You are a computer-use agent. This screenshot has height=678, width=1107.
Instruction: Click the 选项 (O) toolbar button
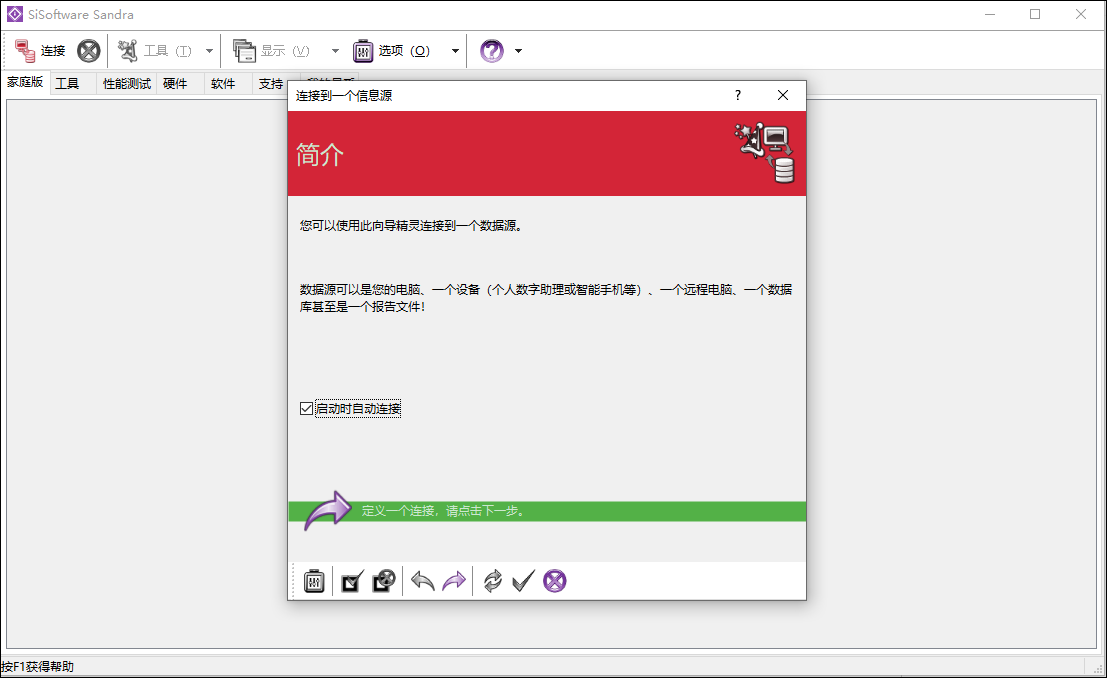click(x=392, y=51)
